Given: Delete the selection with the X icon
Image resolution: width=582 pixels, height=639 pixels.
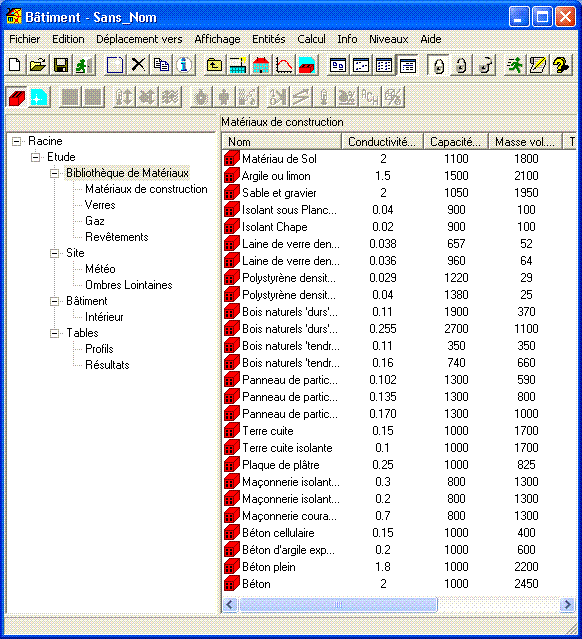Looking at the screenshot, I should 138,65.
